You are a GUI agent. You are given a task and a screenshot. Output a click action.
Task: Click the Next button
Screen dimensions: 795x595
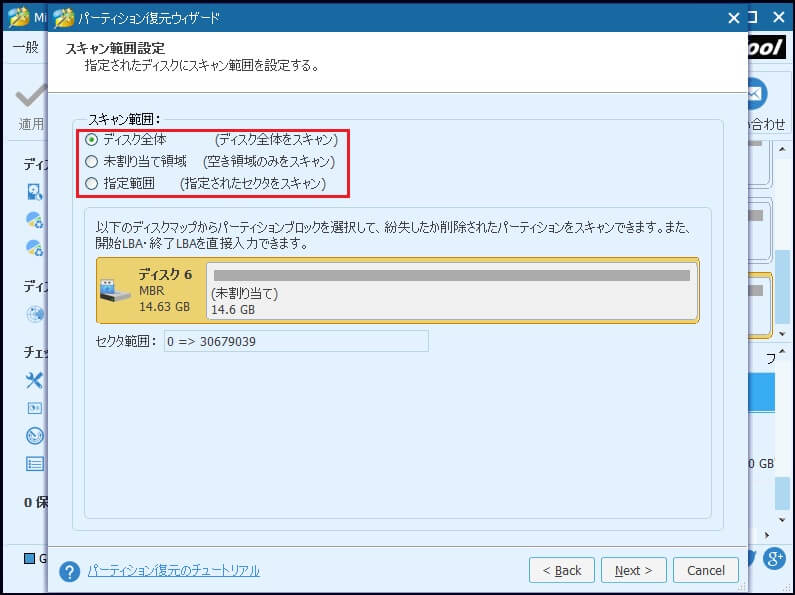point(633,570)
